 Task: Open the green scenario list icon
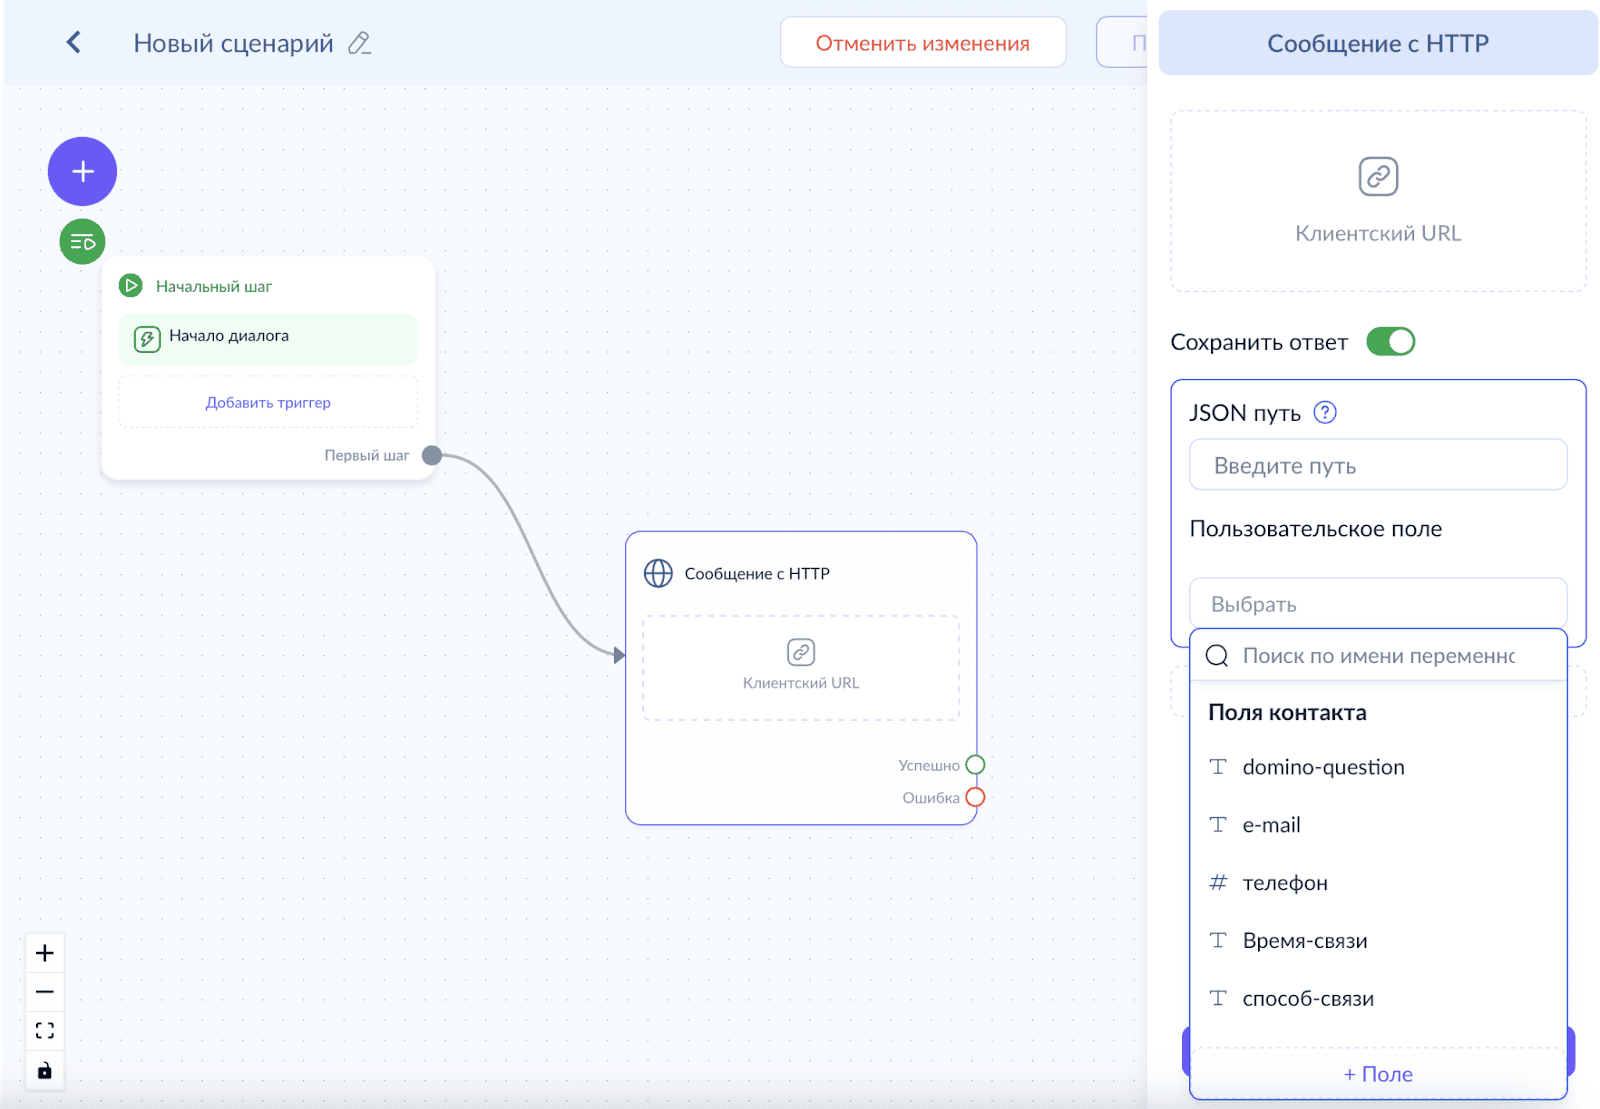(83, 242)
